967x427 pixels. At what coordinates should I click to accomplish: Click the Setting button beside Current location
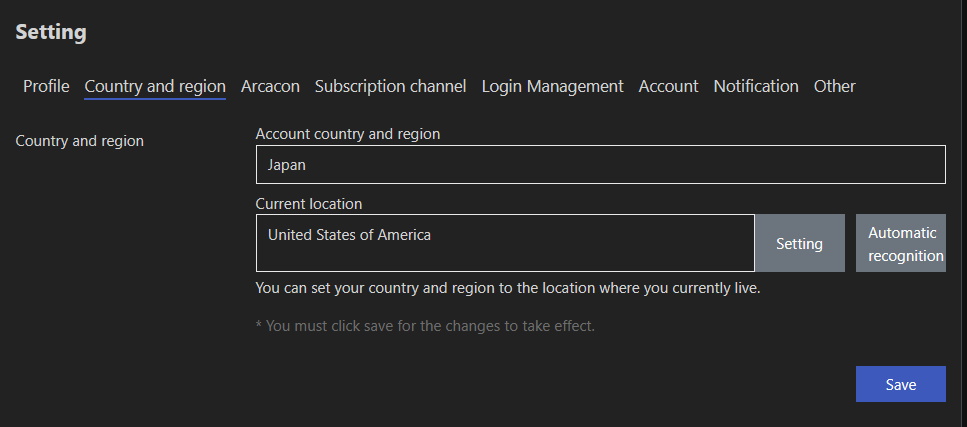pos(799,243)
